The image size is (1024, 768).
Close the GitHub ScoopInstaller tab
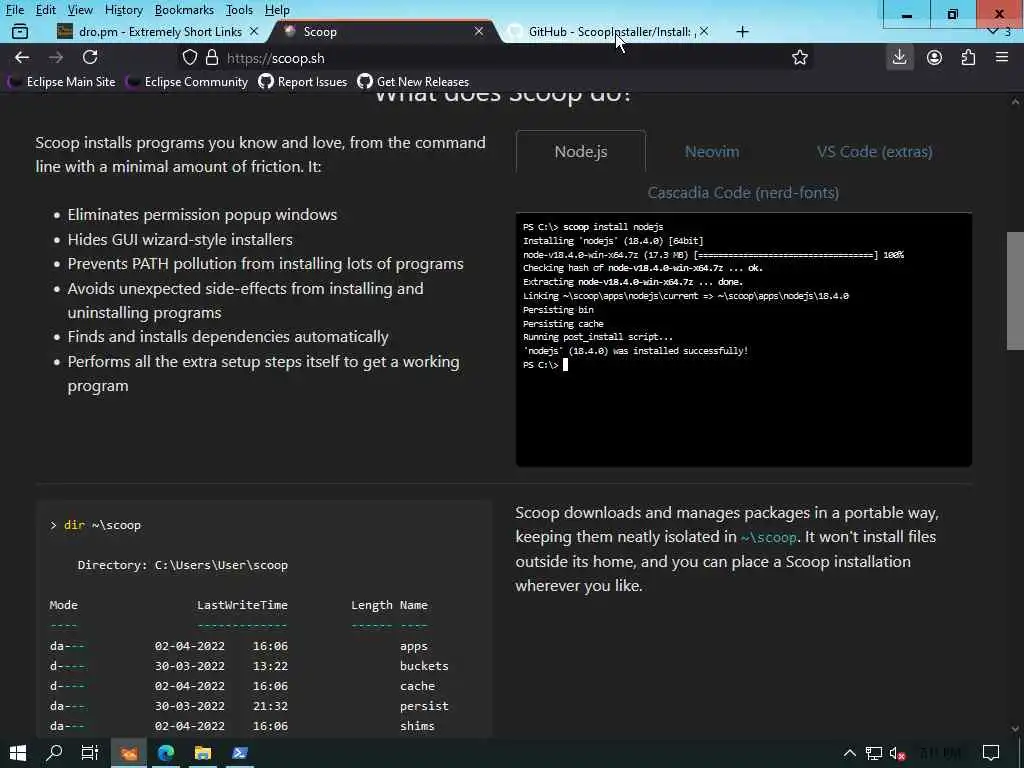[x=704, y=31]
